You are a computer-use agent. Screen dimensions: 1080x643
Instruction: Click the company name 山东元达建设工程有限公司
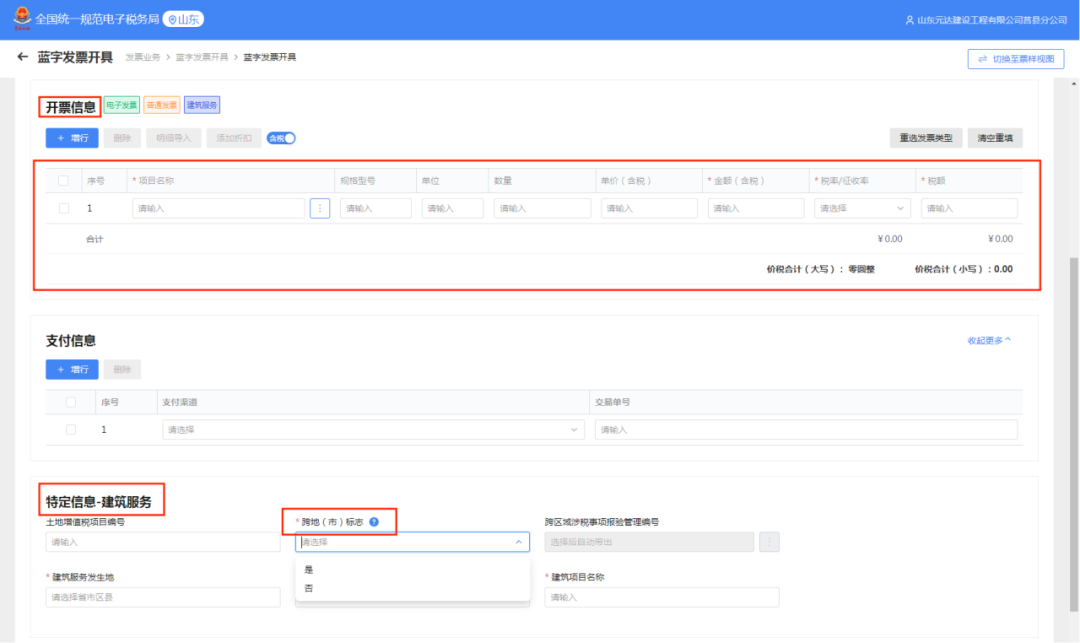click(992, 20)
